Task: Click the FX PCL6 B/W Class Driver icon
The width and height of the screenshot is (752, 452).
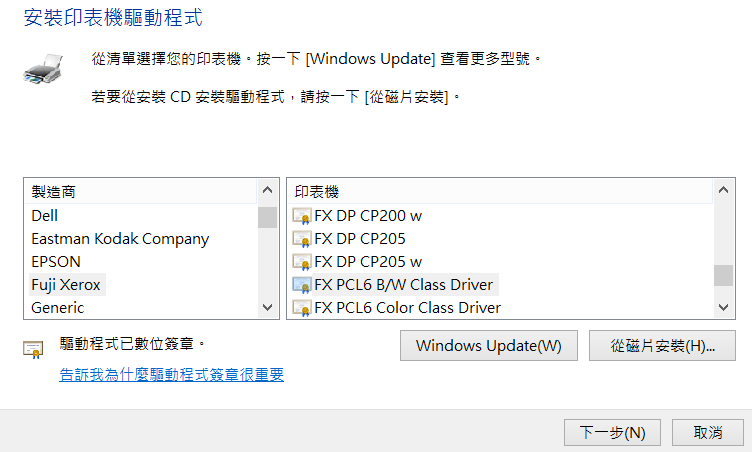Action: tap(302, 285)
